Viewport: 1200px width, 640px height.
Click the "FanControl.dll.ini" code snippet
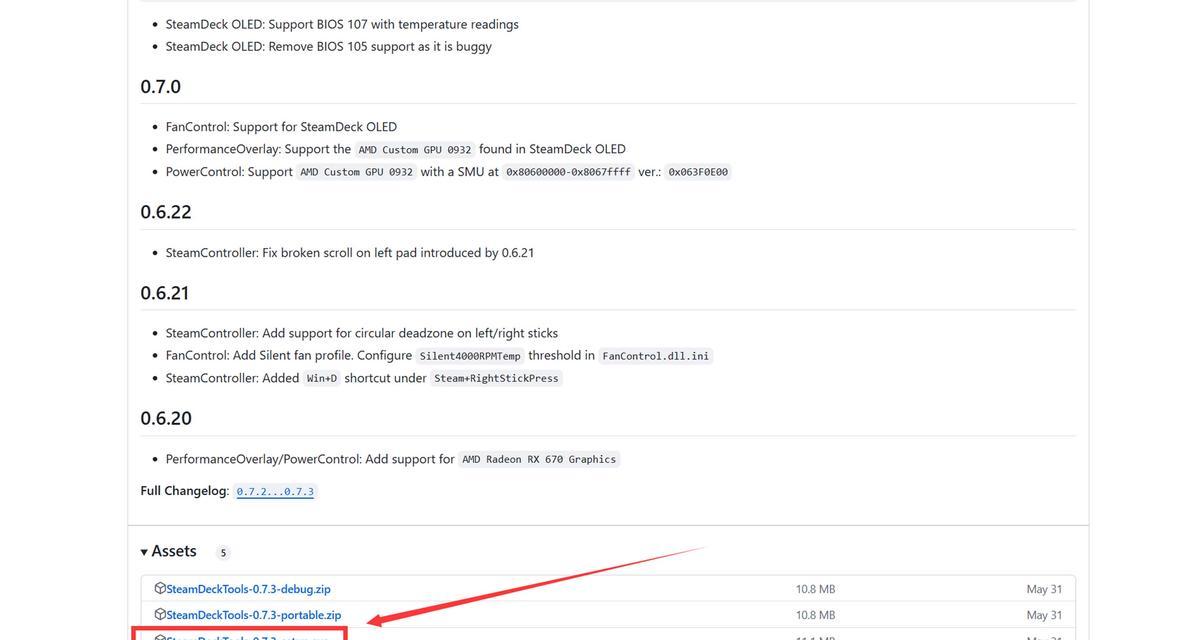(656, 356)
